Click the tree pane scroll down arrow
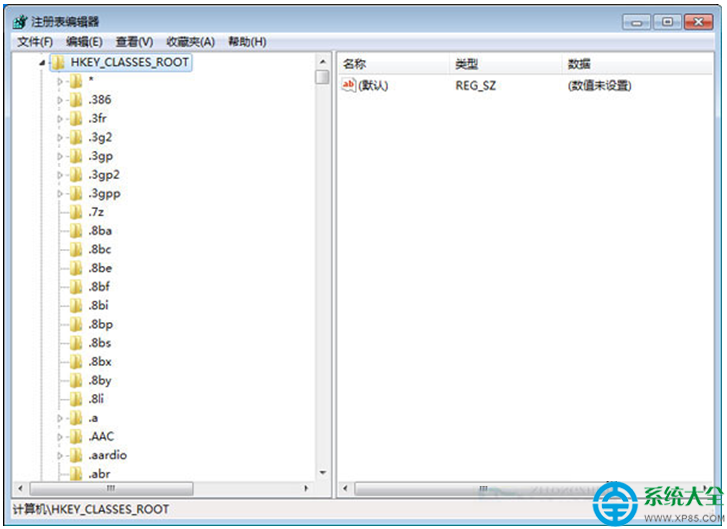This screenshot has width=727, height=529. (x=323, y=473)
